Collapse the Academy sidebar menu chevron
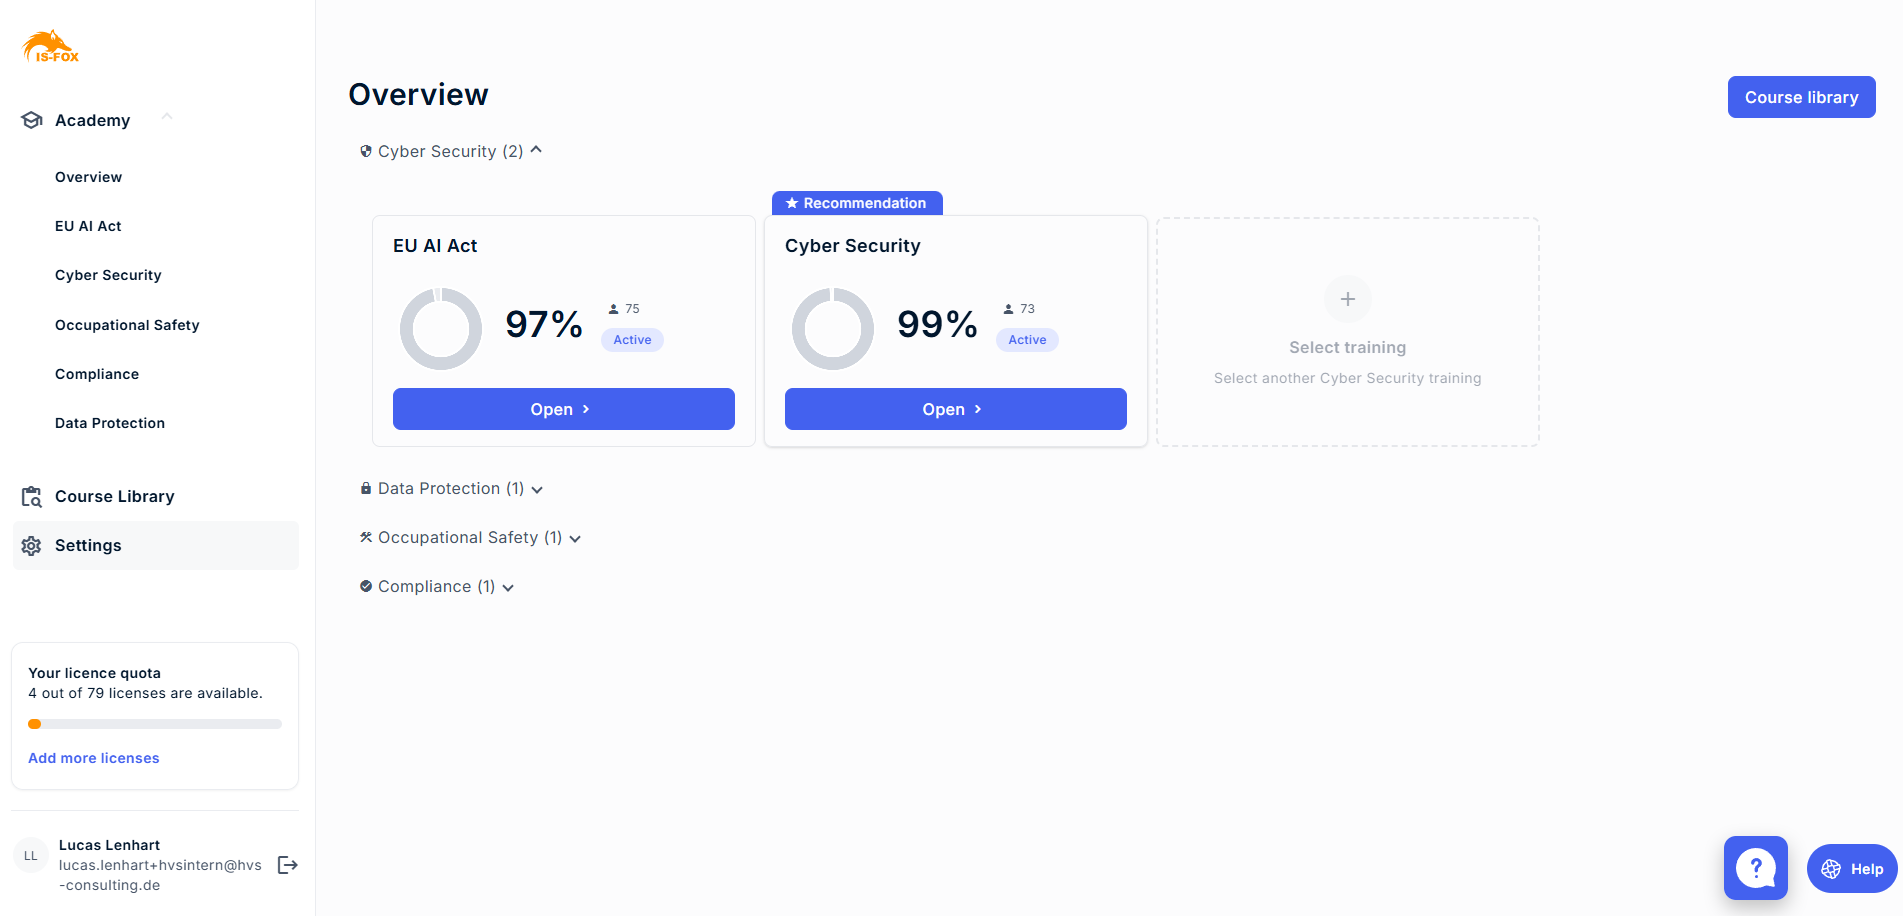Viewport: 1903px width, 916px height. [167, 117]
